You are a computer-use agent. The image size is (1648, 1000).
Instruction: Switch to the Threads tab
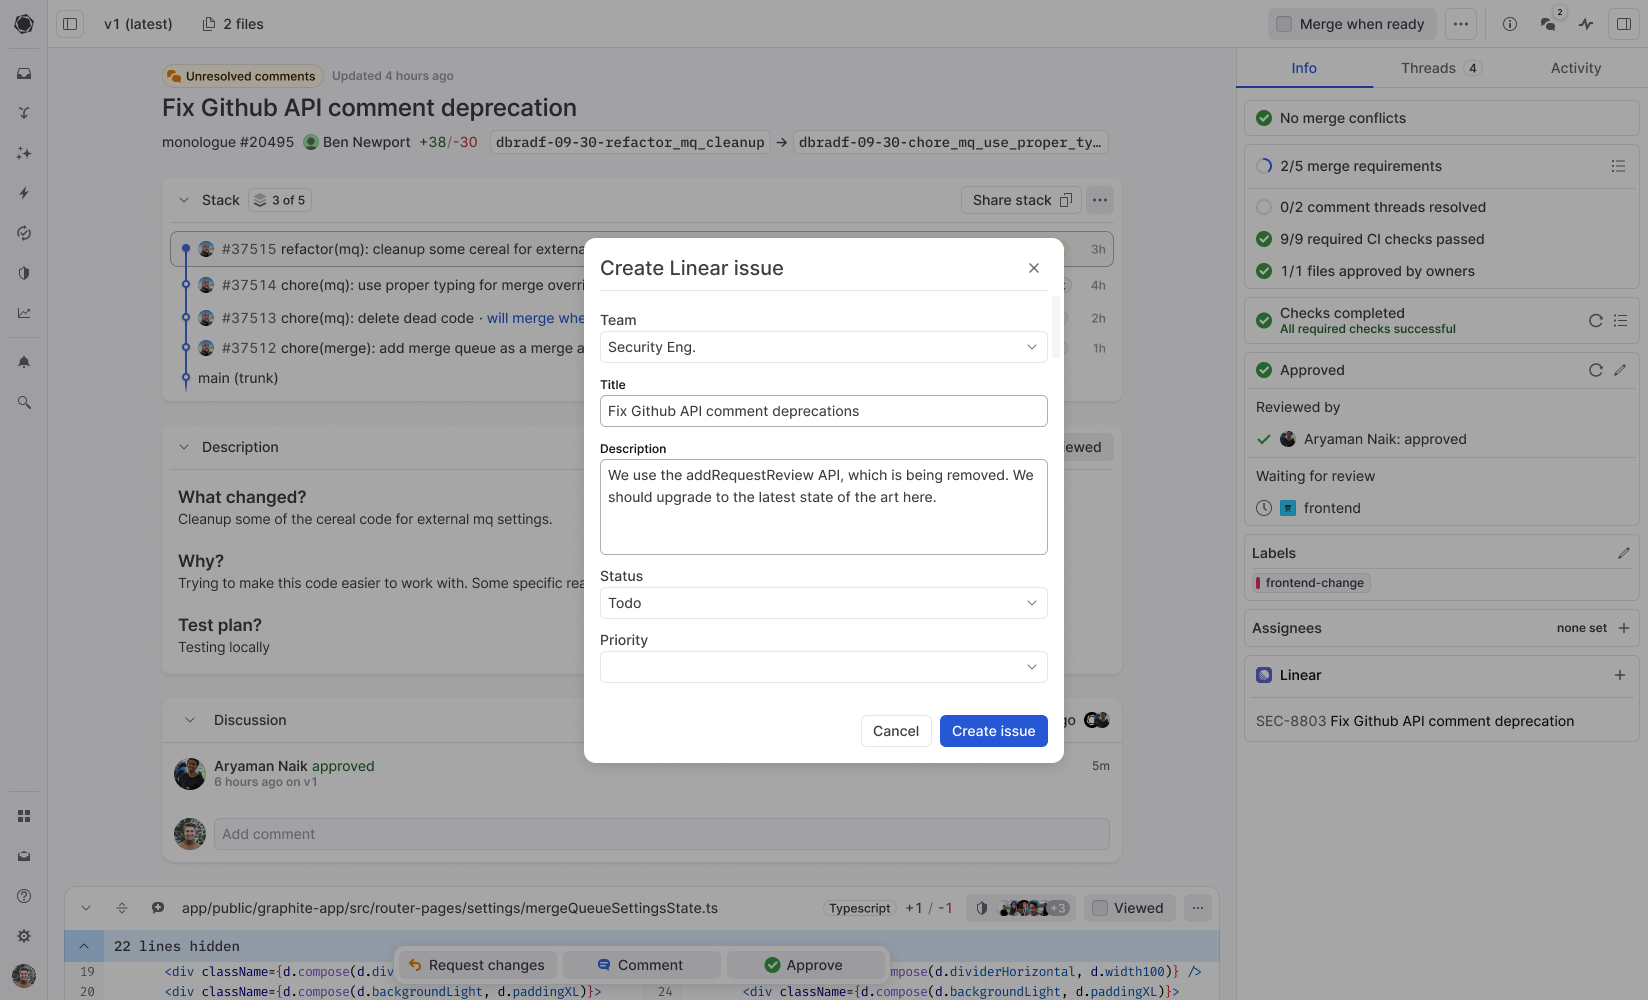pyautogui.click(x=1440, y=68)
